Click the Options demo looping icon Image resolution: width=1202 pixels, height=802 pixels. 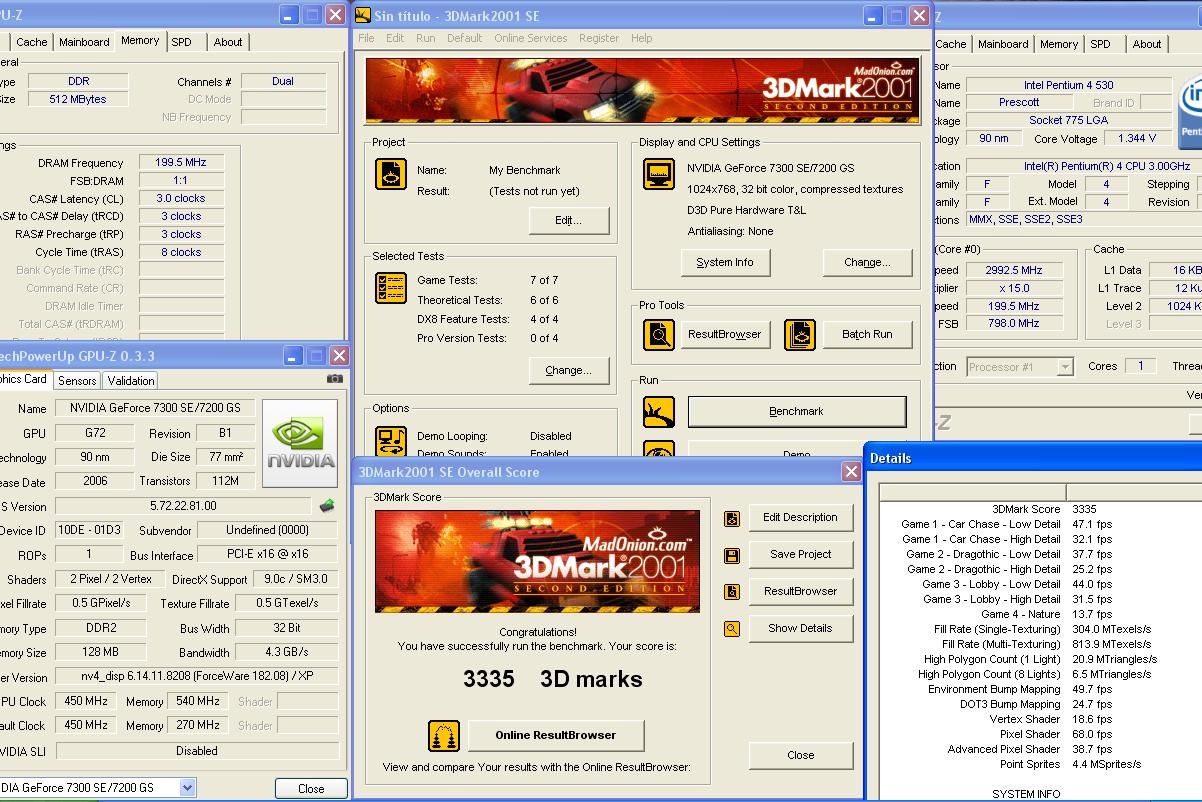pyautogui.click(x=391, y=441)
